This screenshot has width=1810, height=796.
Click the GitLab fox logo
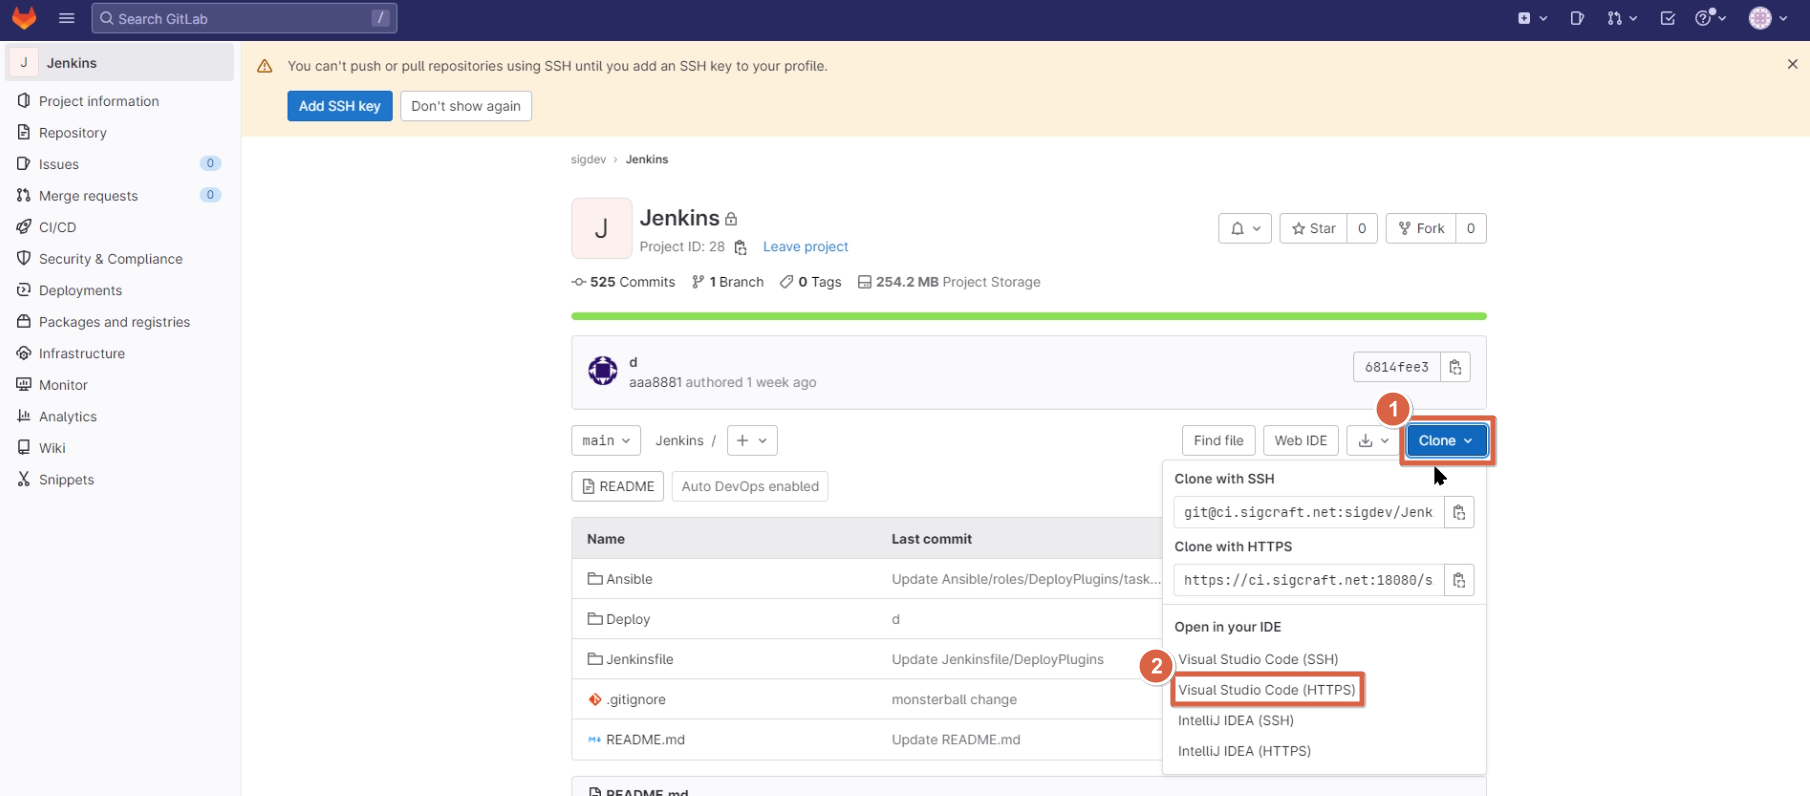pyautogui.click(x=24, y=18)
